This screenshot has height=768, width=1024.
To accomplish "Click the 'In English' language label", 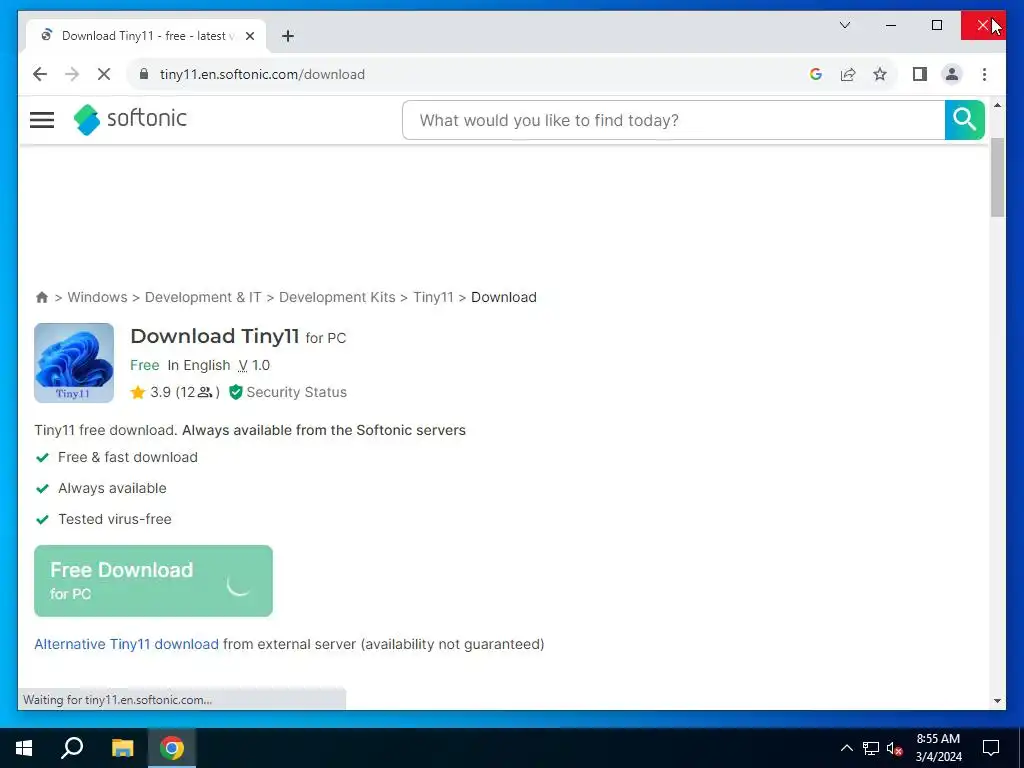I will [x=199, y=365].
